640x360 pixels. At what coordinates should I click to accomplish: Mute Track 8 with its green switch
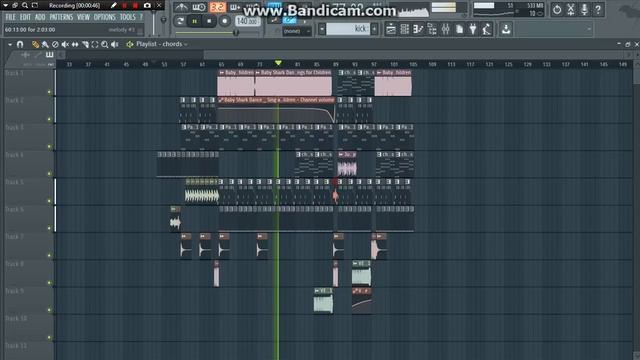click(49, 282)
